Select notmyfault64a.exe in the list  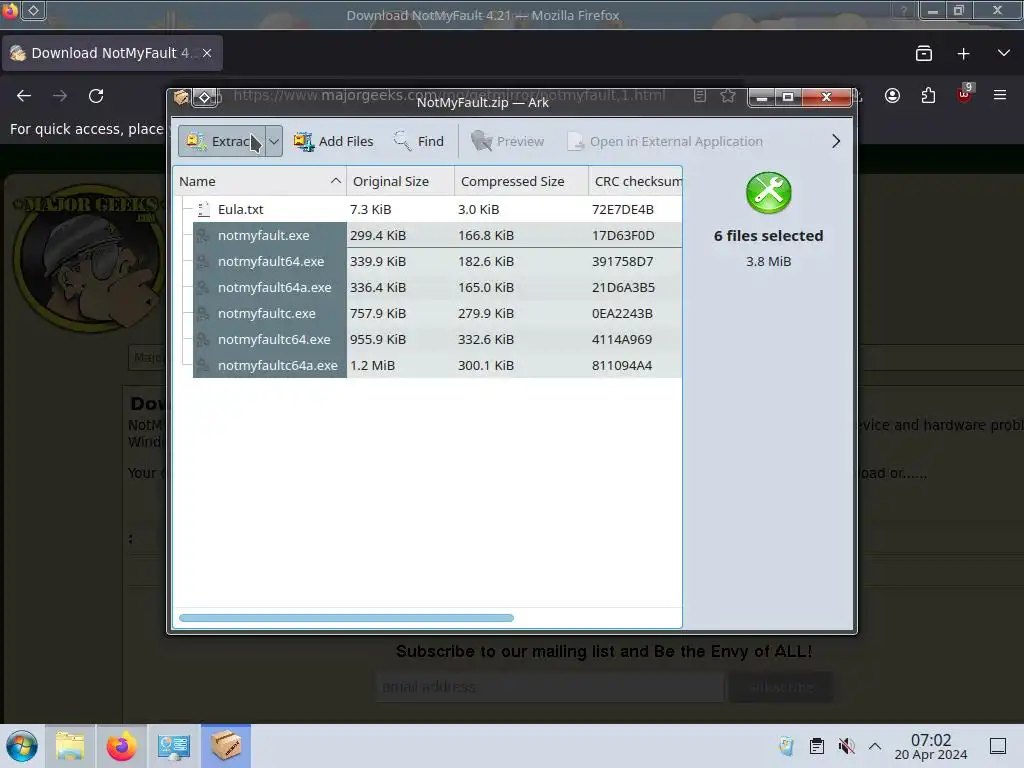(x=428, y=287)
